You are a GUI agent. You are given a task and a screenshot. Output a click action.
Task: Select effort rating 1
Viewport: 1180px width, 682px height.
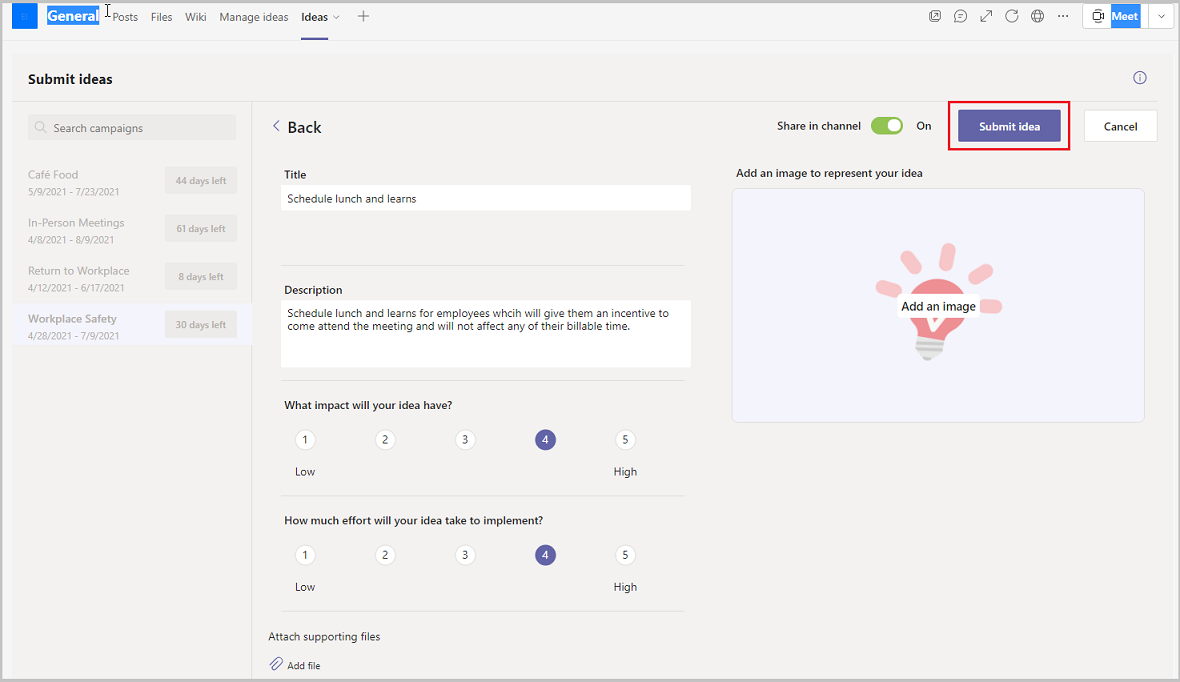click(305, 555)
